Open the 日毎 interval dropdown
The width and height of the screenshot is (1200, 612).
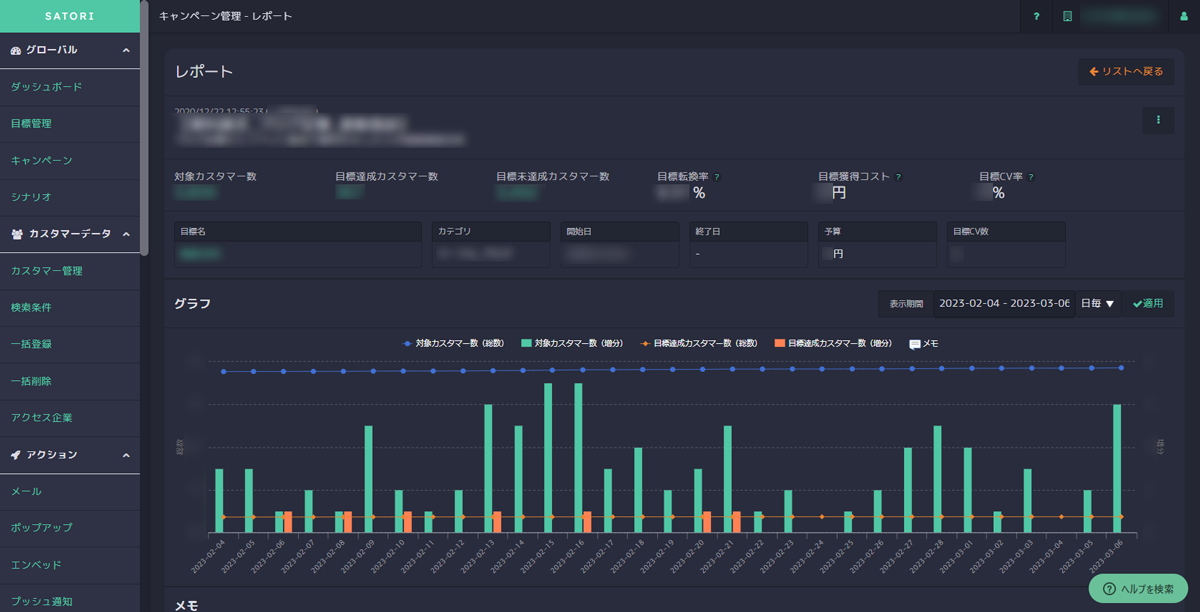pyautogui.click(x=1097, y=303)
